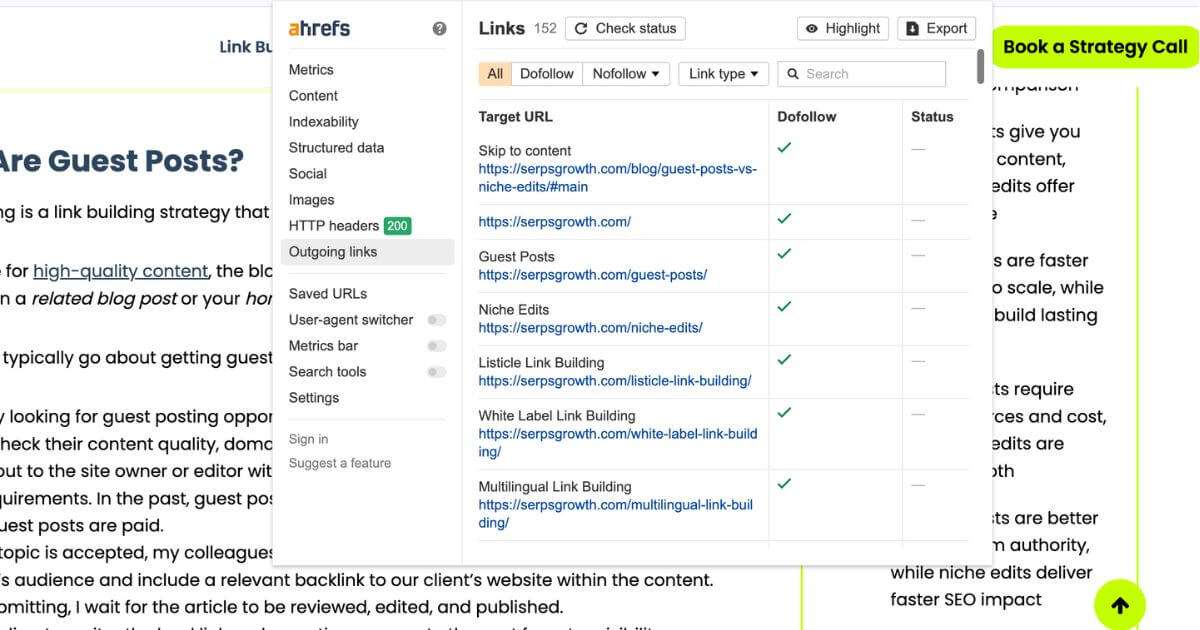
Task: Click the Export document icon
Action: (x=911, y=28)
